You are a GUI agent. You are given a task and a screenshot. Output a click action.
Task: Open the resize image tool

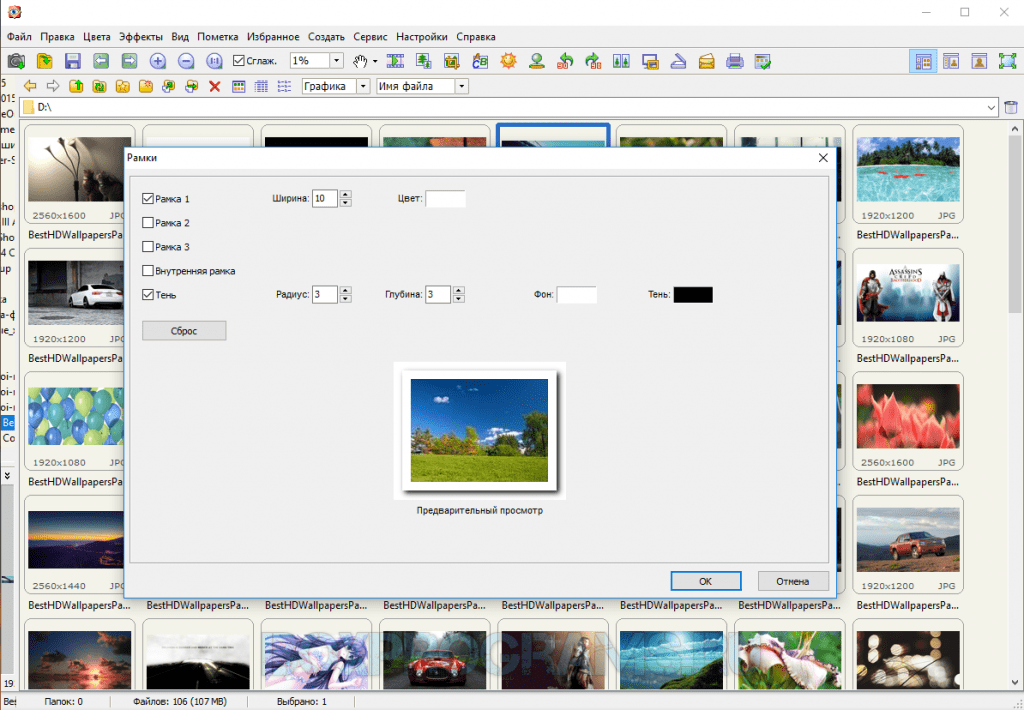(x=423, y=61)
